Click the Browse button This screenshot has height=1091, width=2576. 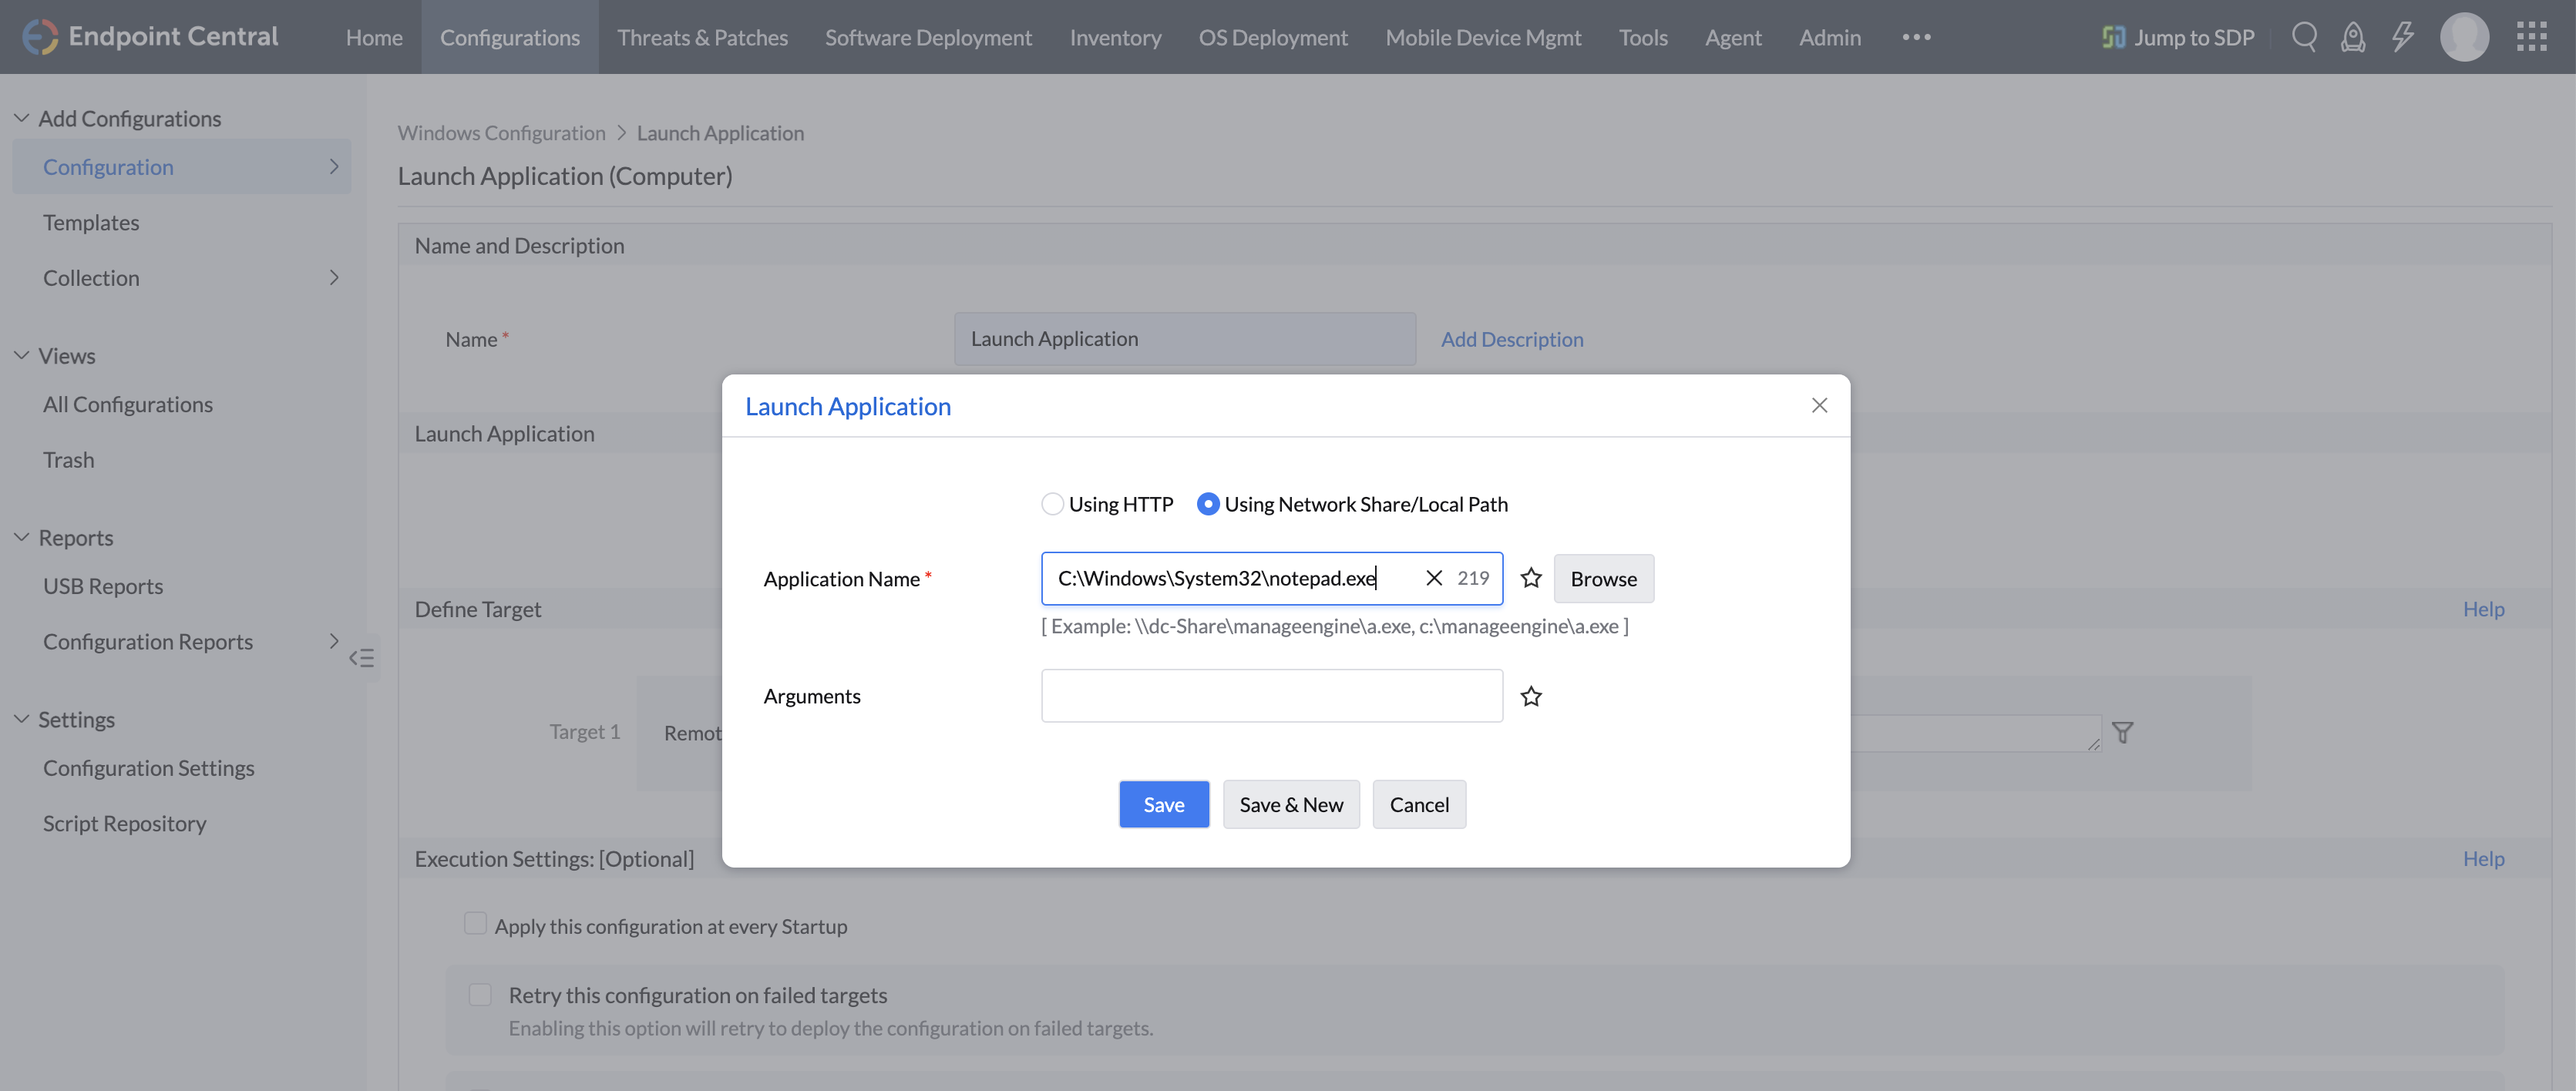point(1603,579)
